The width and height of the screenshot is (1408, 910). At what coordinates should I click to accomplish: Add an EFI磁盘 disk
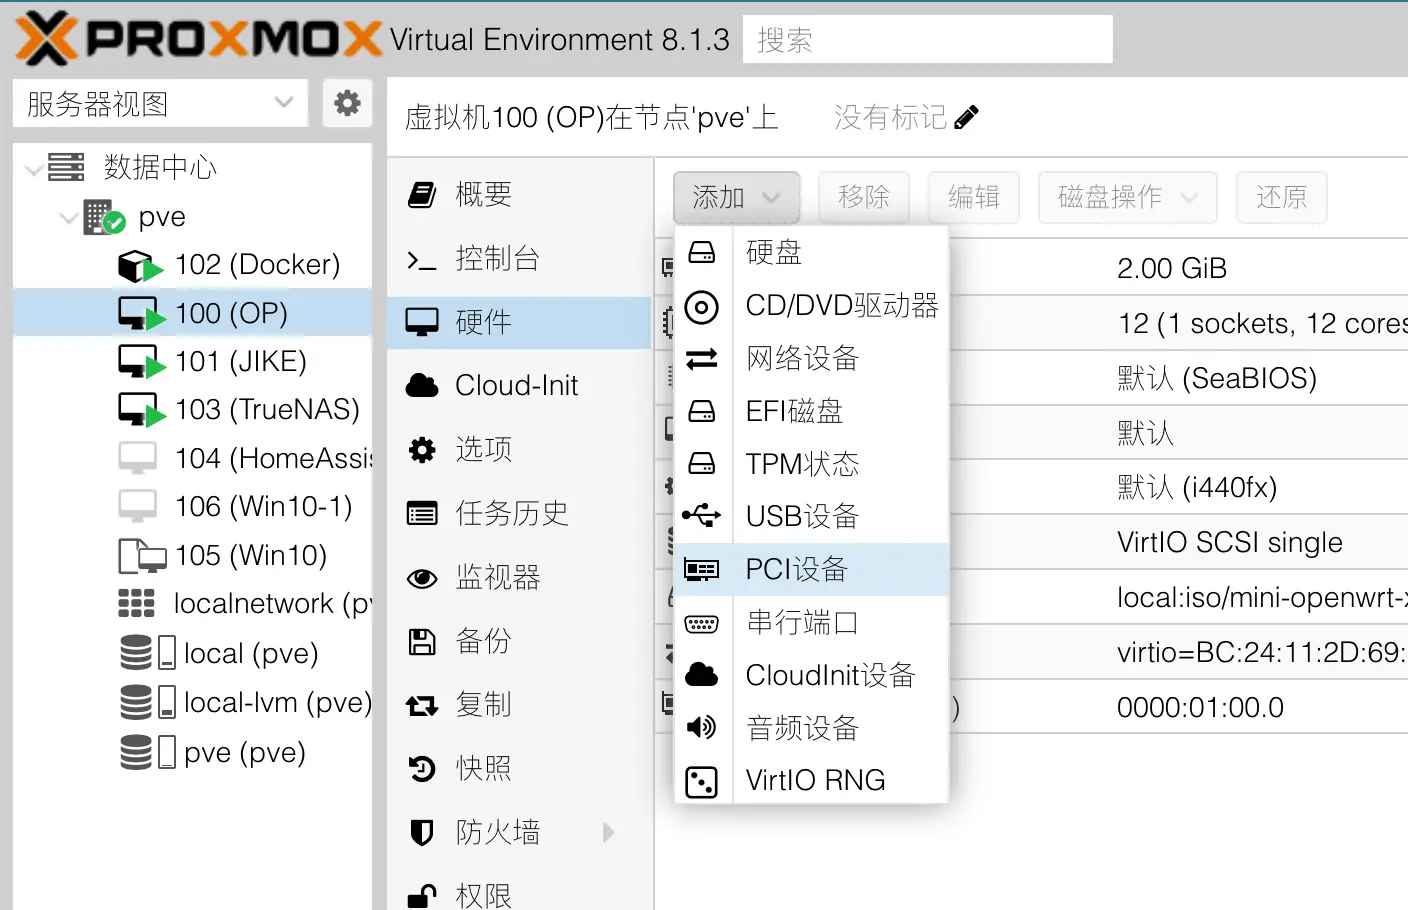coord(811,411)
